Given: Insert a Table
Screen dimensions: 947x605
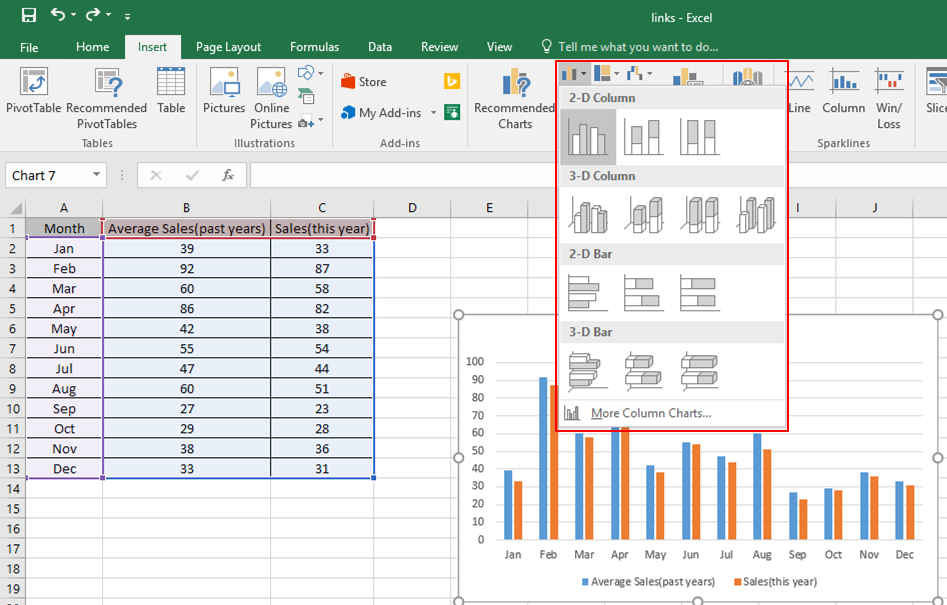Looking at the screenshot, I should pos(171,91).
